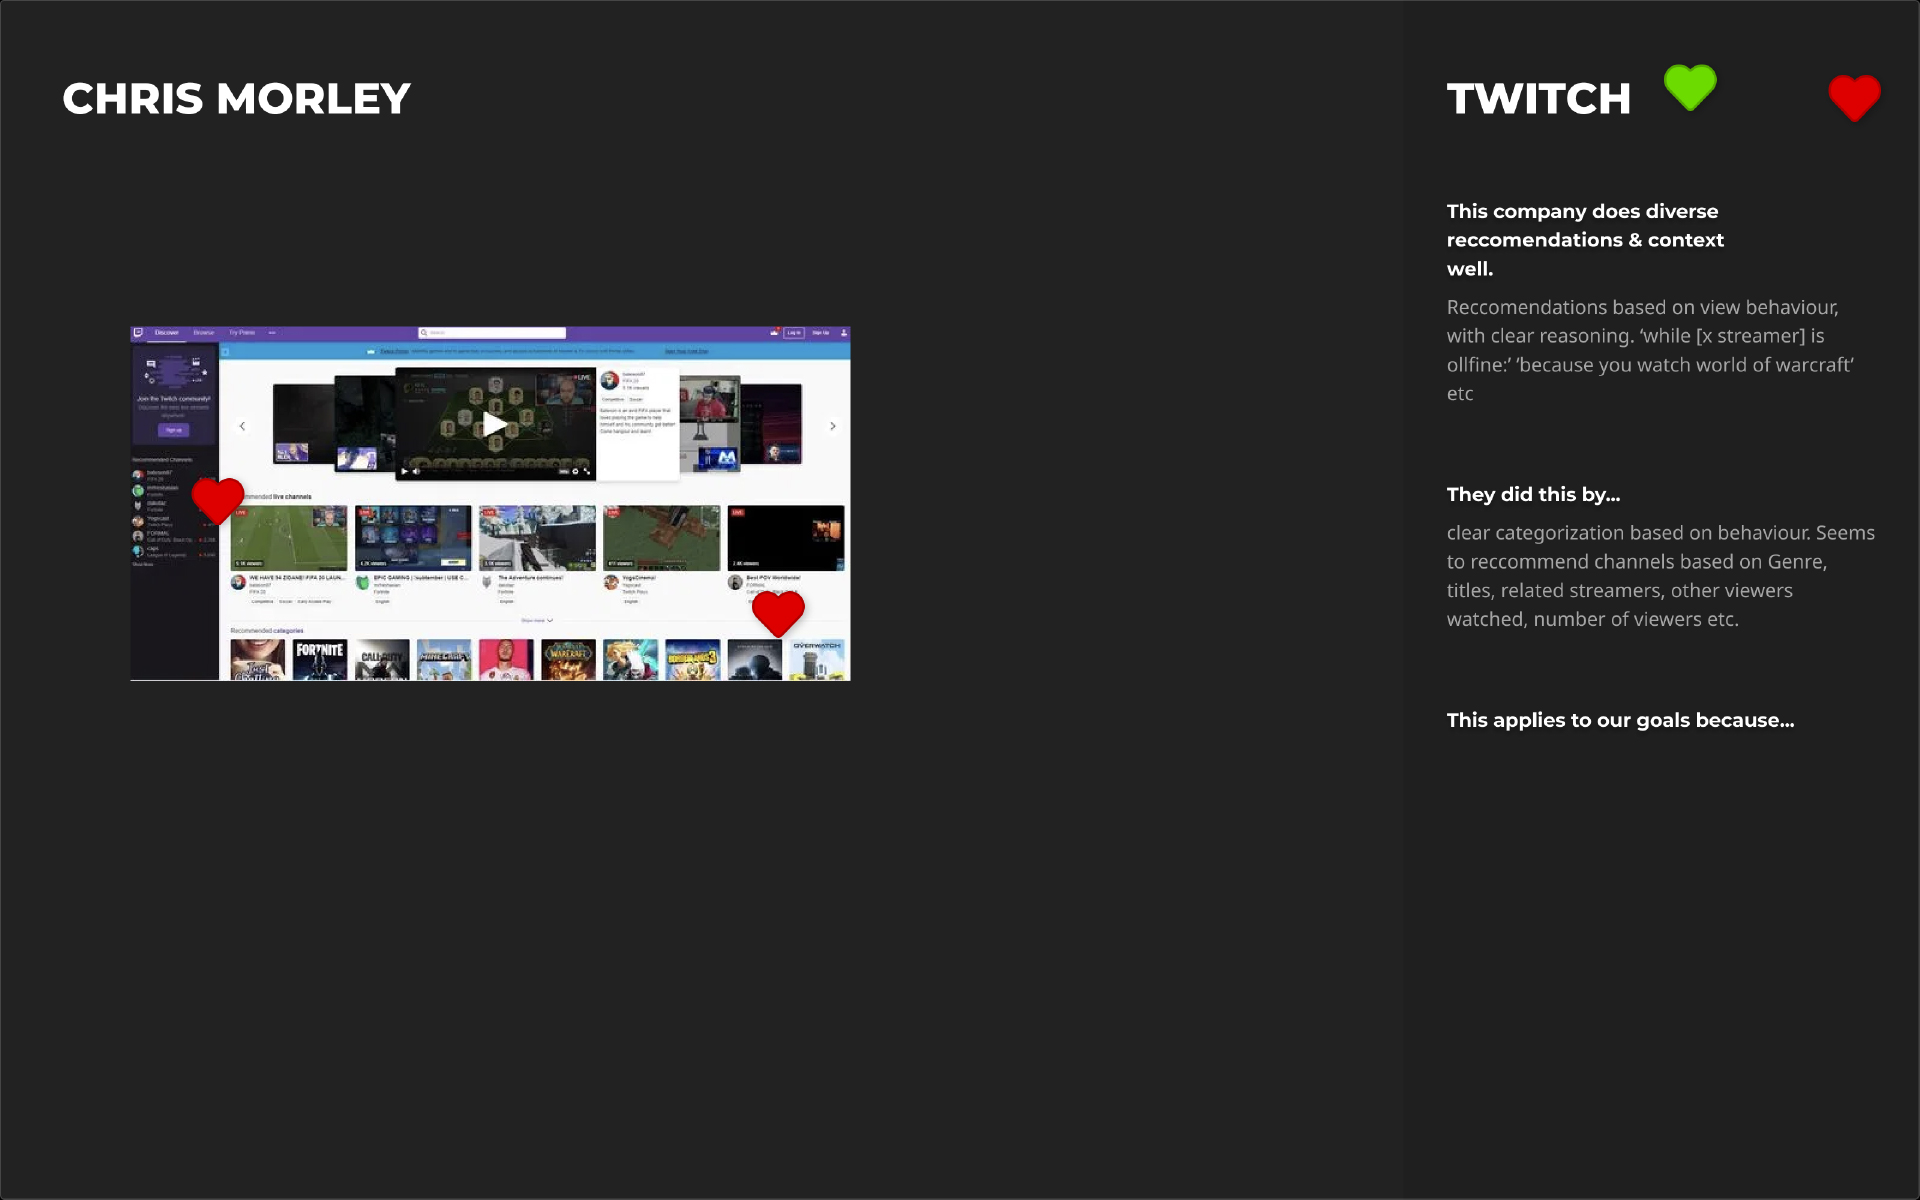The height and width of the screenshot is (1200, 1920).
Task: Go to next featured stream with right arrow
Action: tap(833, 426)
